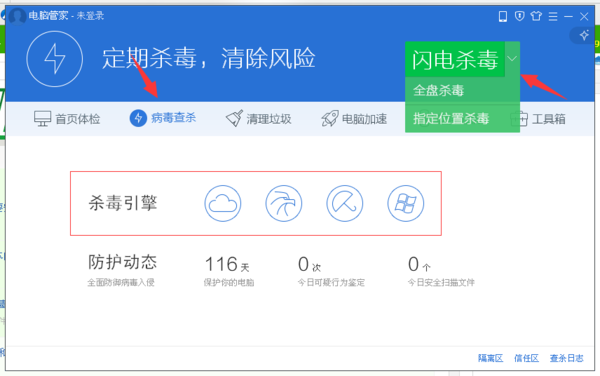Click the 今日安全扫描文件 count
This screenshot has width=600, height=376.
tap(419, 264)
